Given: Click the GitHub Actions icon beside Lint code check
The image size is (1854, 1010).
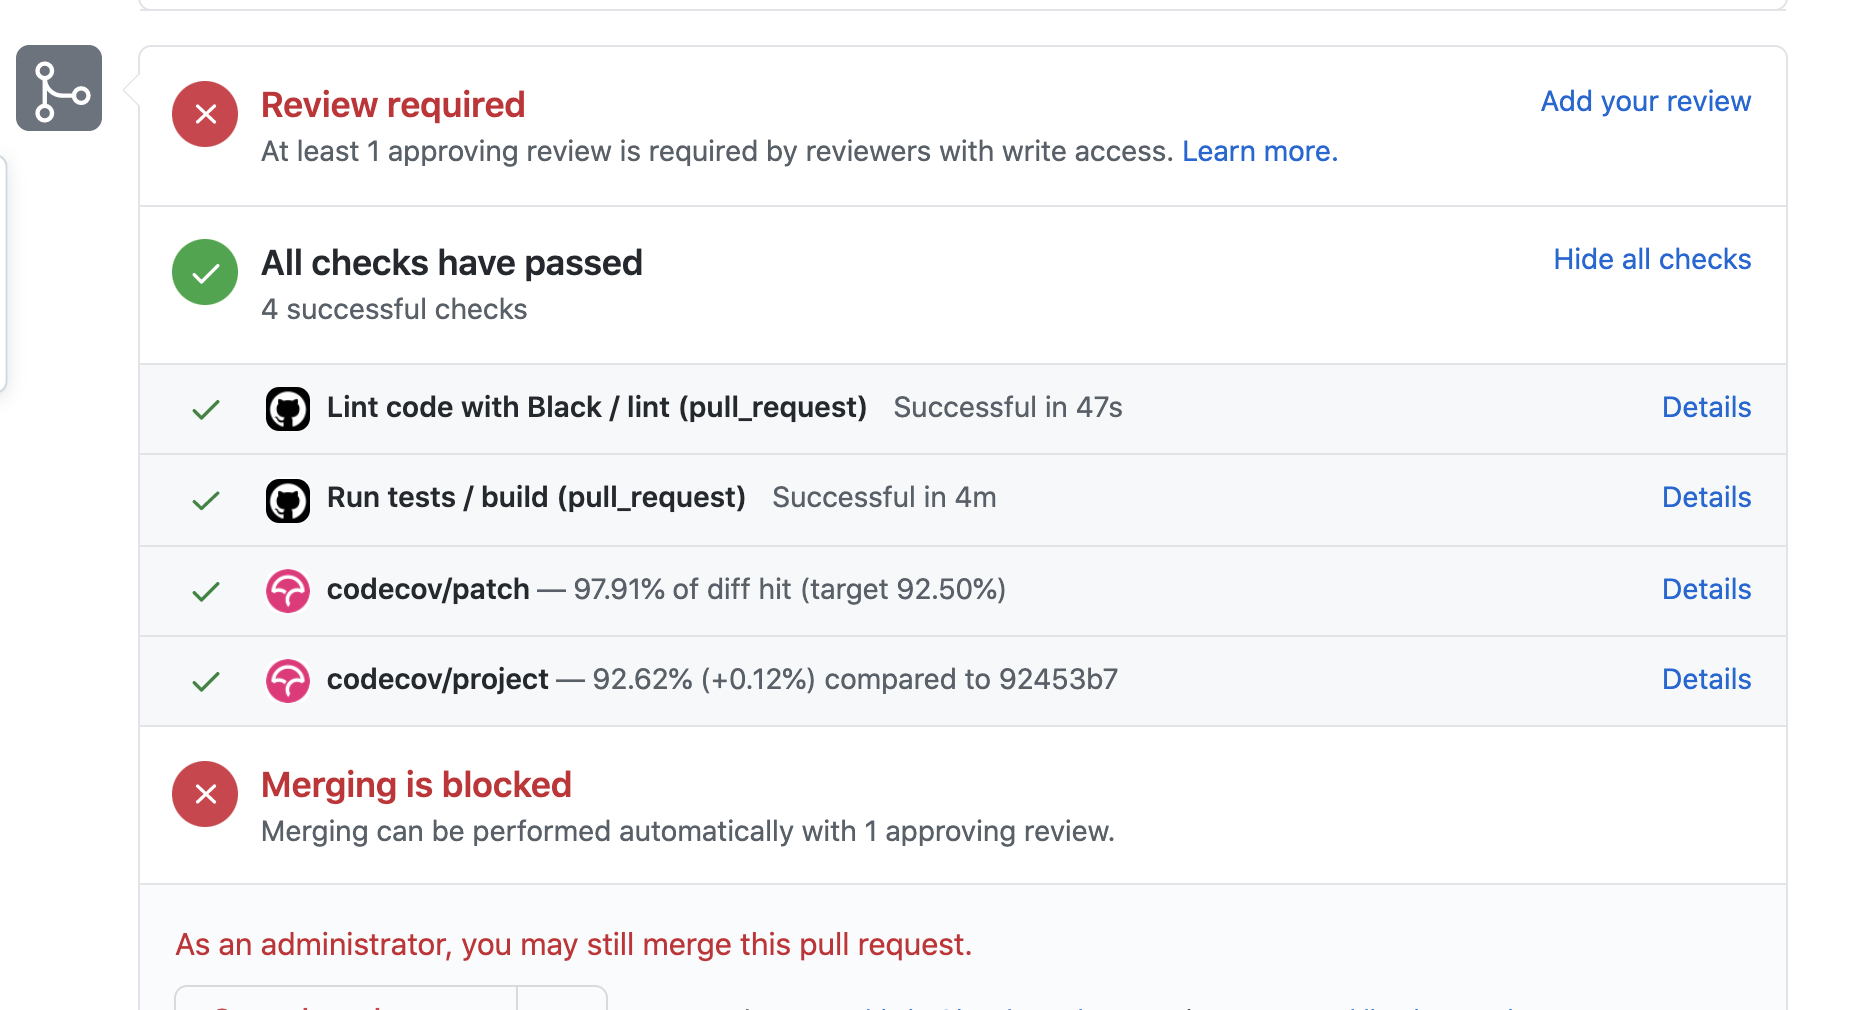Looking at the screenshot, I should click(x=288, y=408).
